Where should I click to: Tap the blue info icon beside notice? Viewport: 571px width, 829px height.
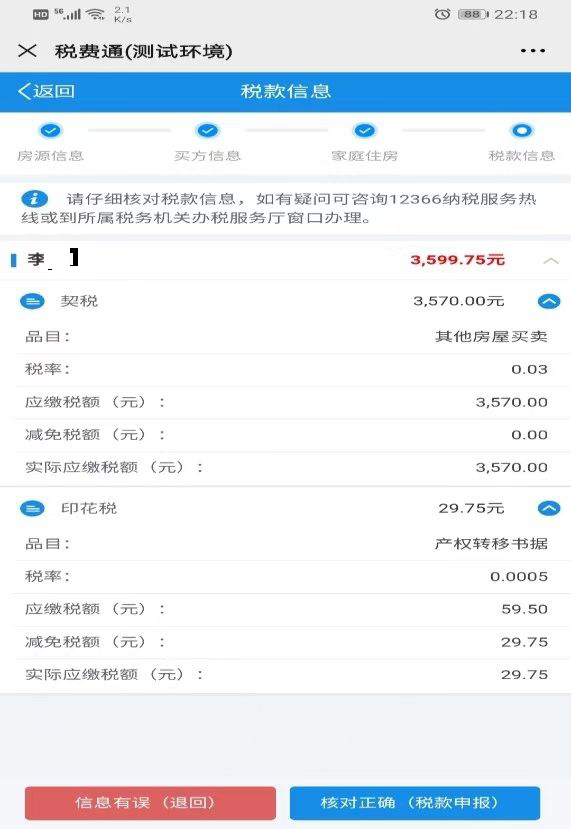tap(34, 199)
